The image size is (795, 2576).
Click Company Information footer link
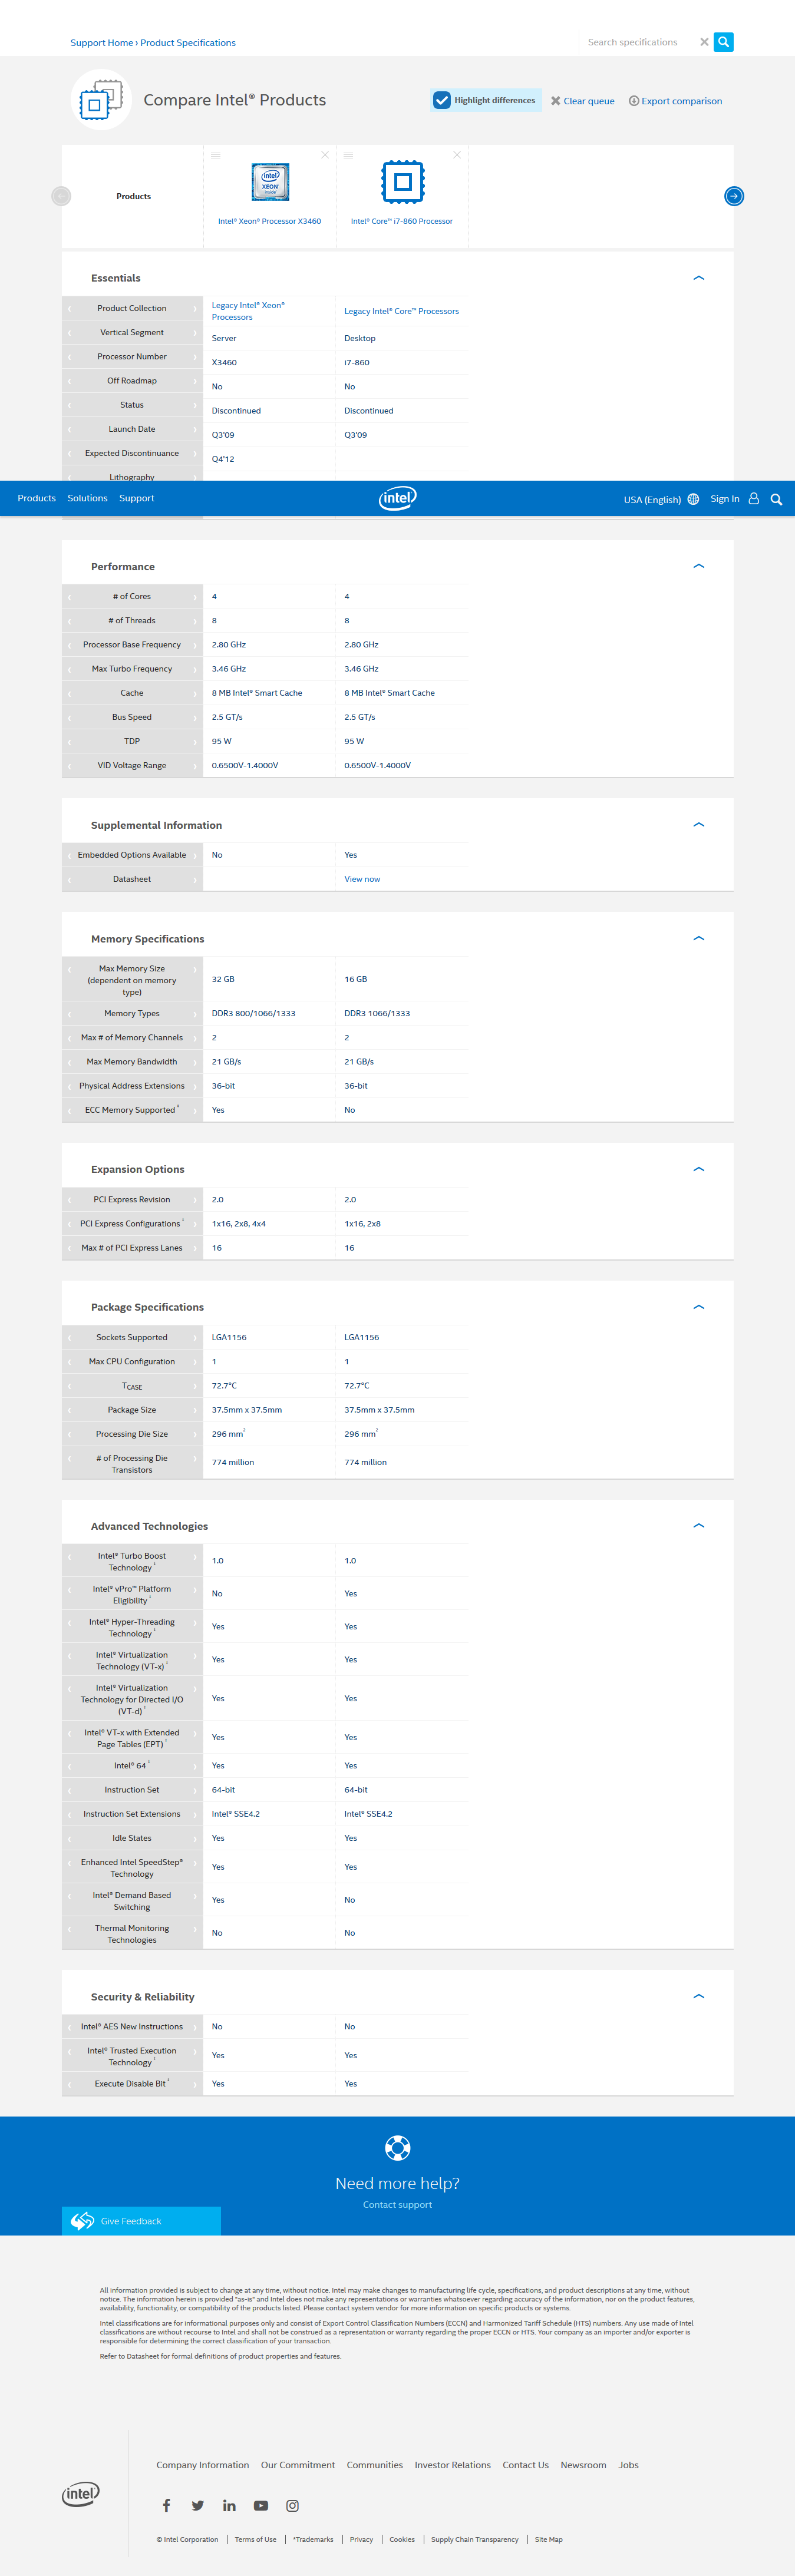click(x=203, y=2465)
